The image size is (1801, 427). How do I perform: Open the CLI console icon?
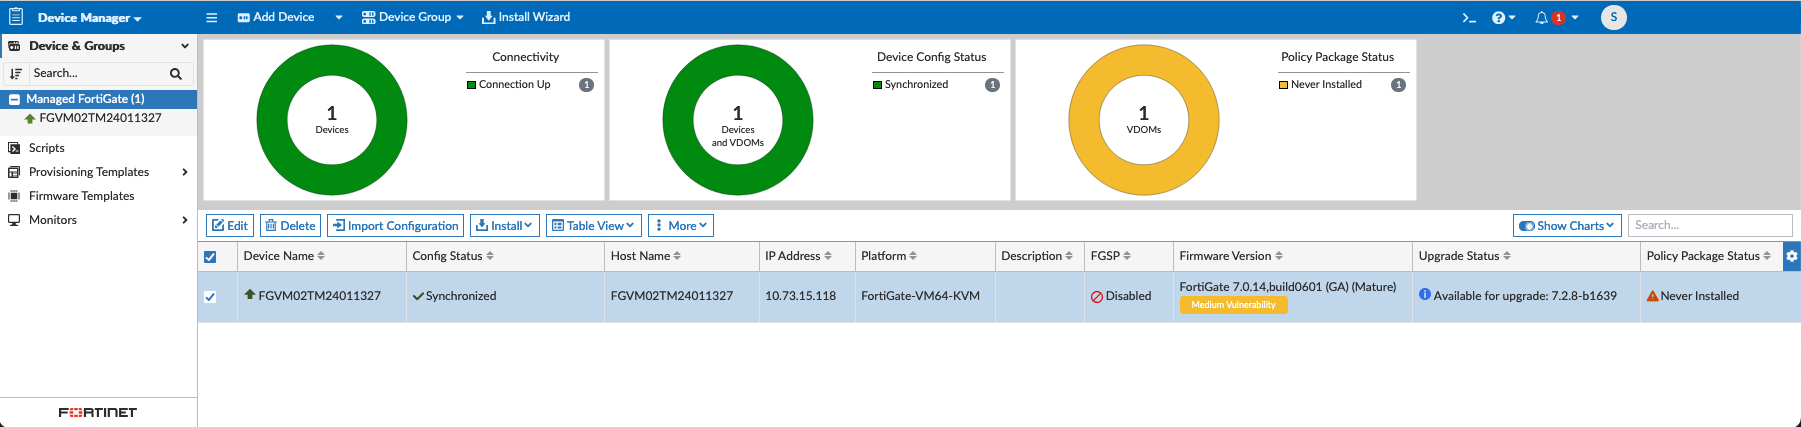pos(1469,17)
